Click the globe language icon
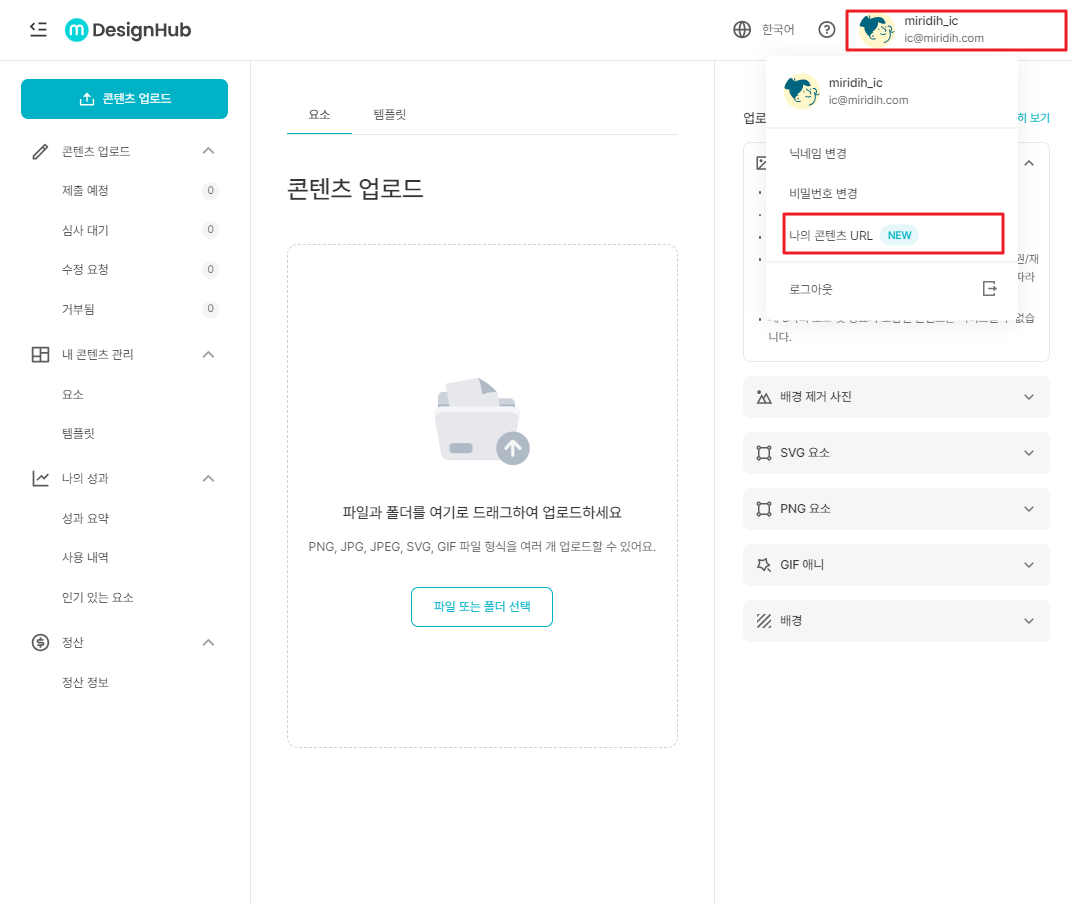Screen dimensions: 1073x906 tap(742, 30)
